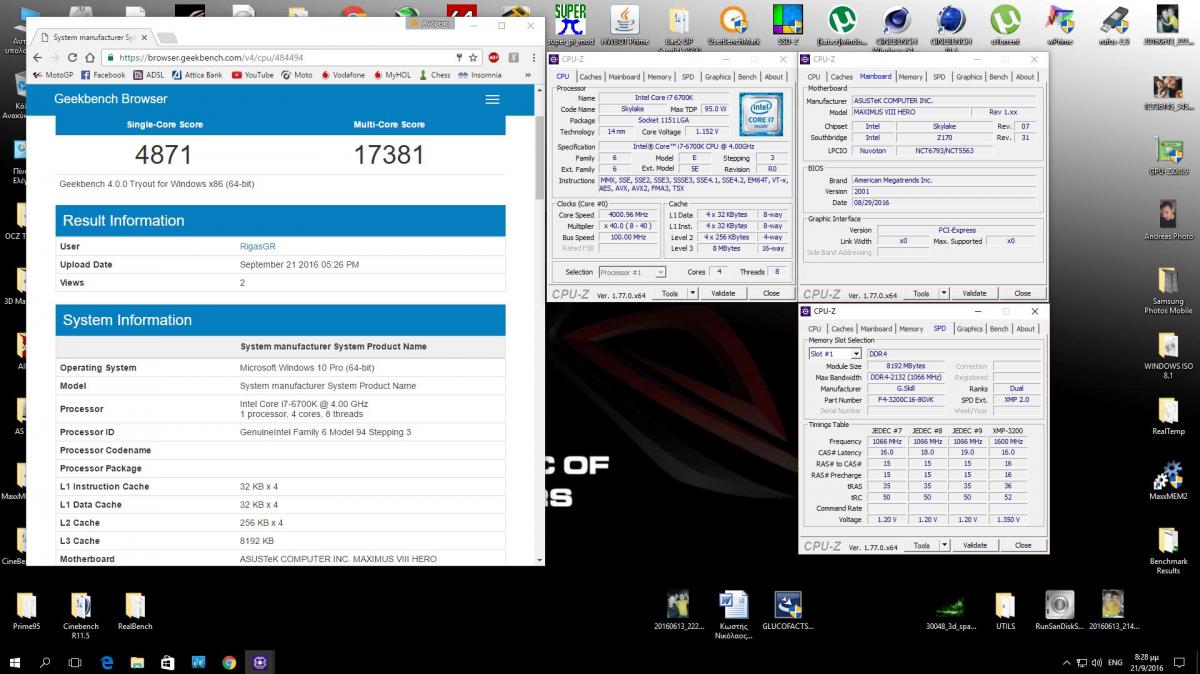
Task: Open the Memory tab in the Mainboard CPU-Z window
Action: tap(910, 77)
